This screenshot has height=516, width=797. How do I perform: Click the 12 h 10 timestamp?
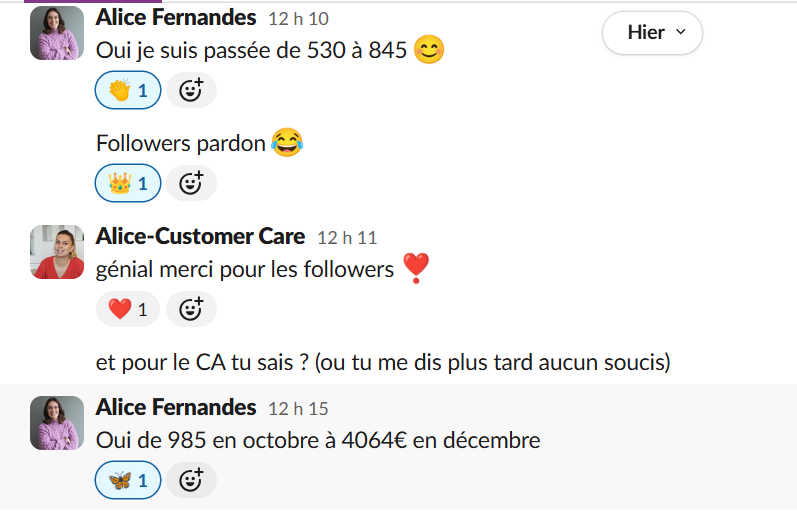(x=298, y=19)
